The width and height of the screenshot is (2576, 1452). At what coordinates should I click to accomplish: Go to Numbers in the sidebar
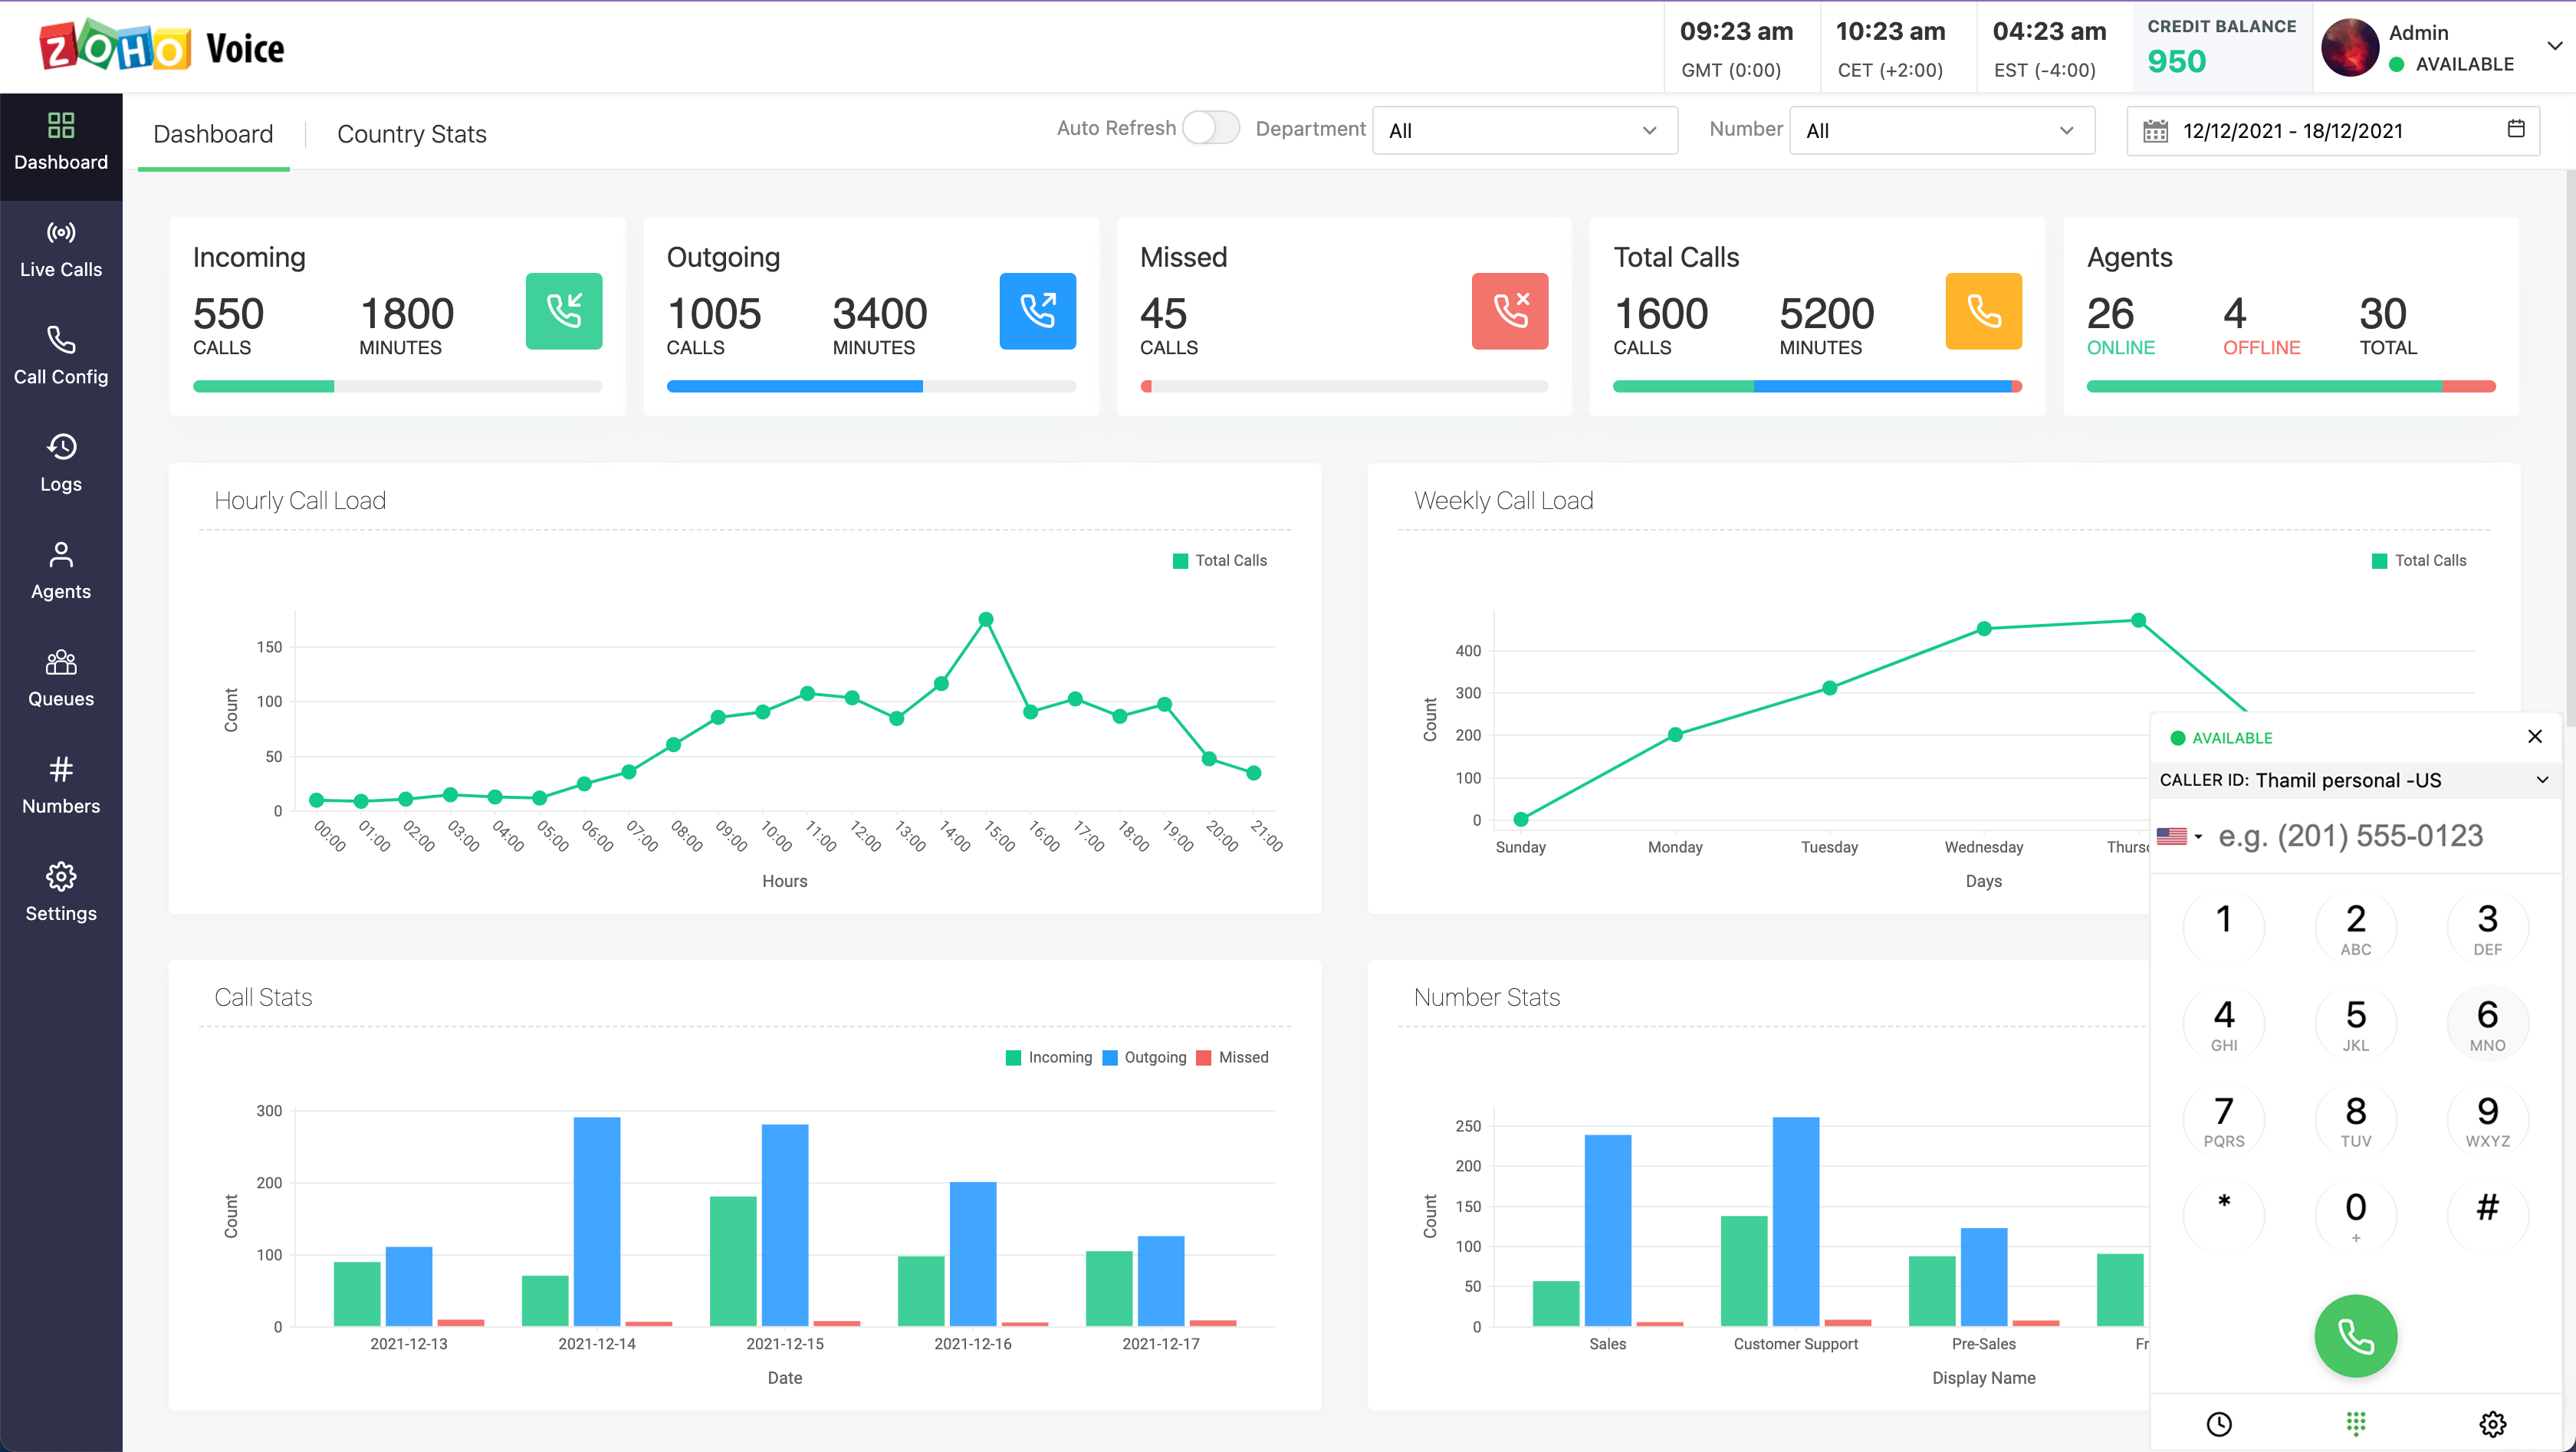61,784
